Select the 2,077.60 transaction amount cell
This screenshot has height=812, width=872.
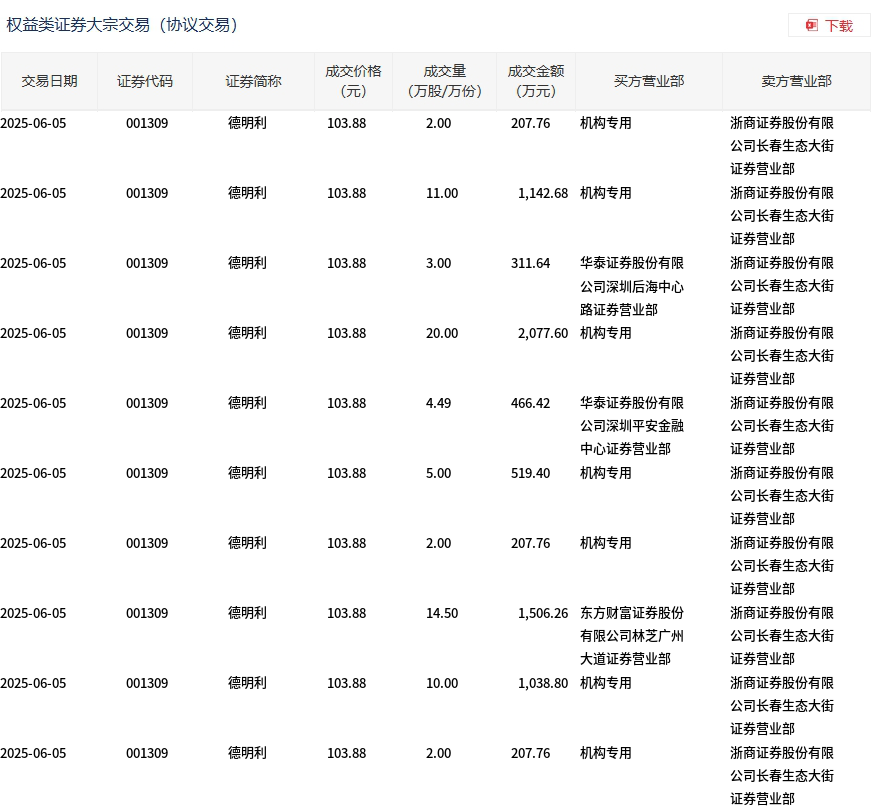(543, 334)
